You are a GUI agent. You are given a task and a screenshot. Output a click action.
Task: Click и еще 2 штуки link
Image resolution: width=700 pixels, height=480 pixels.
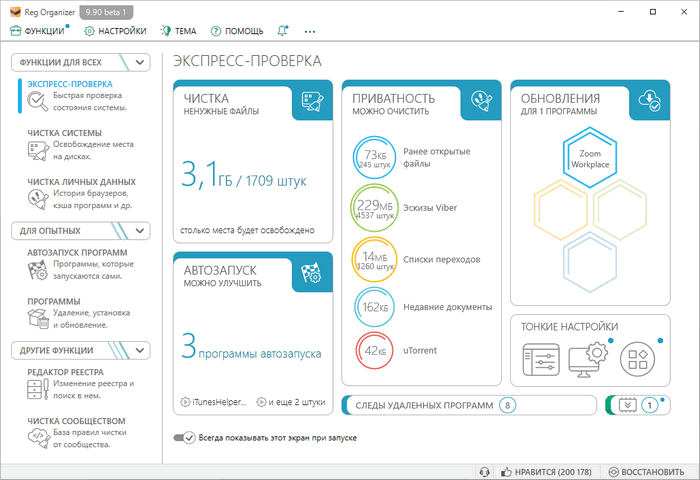point(291,402)
